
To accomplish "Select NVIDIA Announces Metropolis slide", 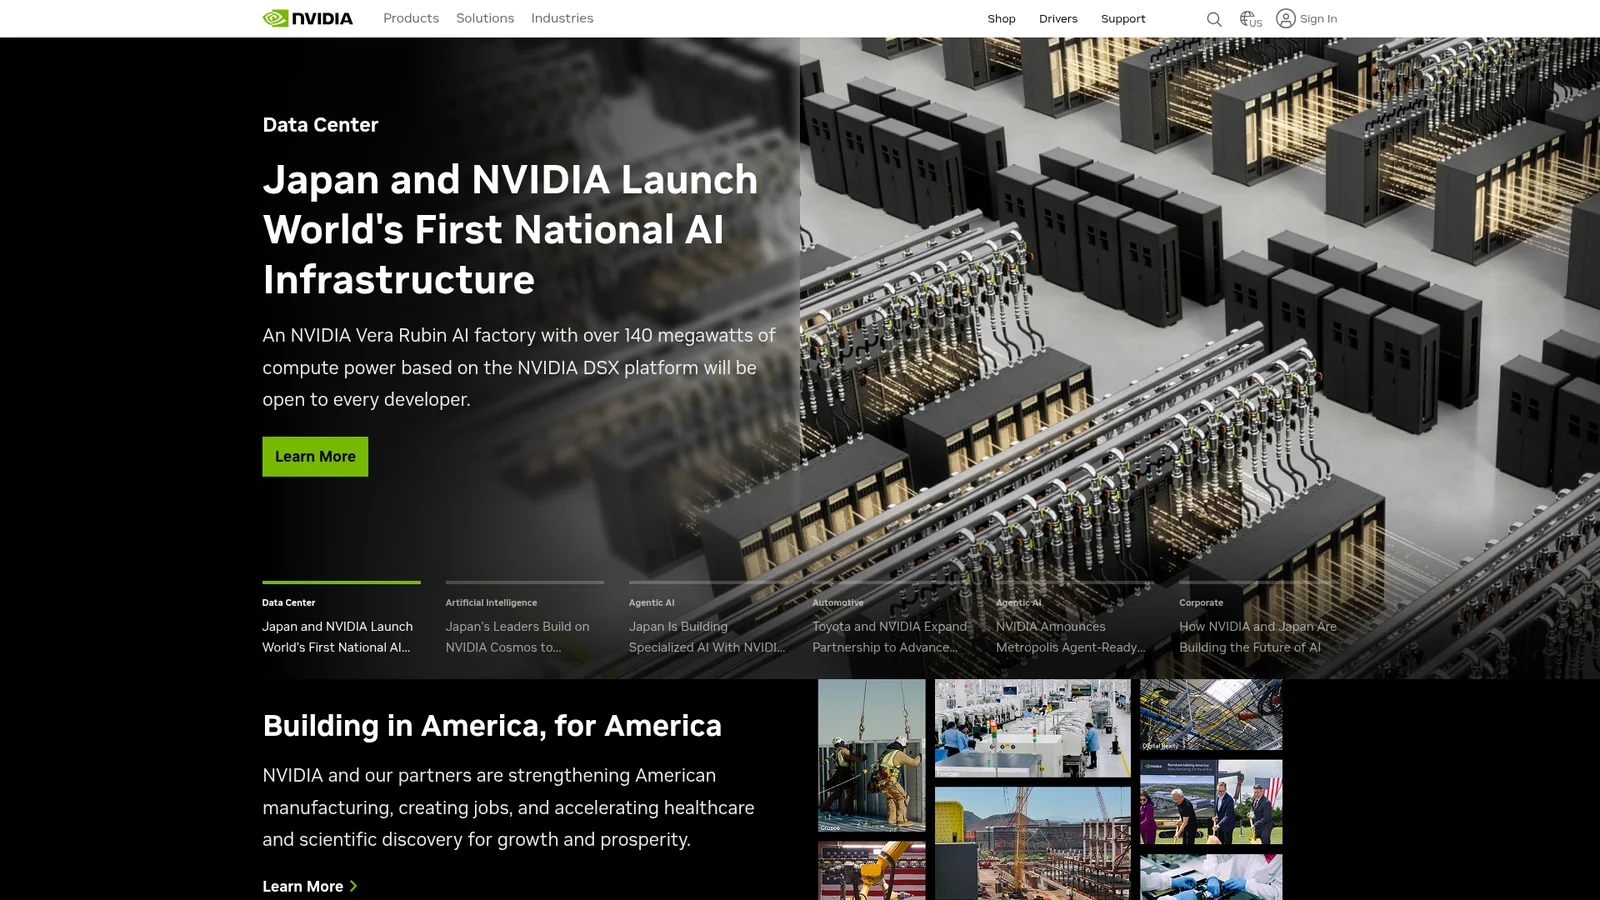I will pos(1075,619).
